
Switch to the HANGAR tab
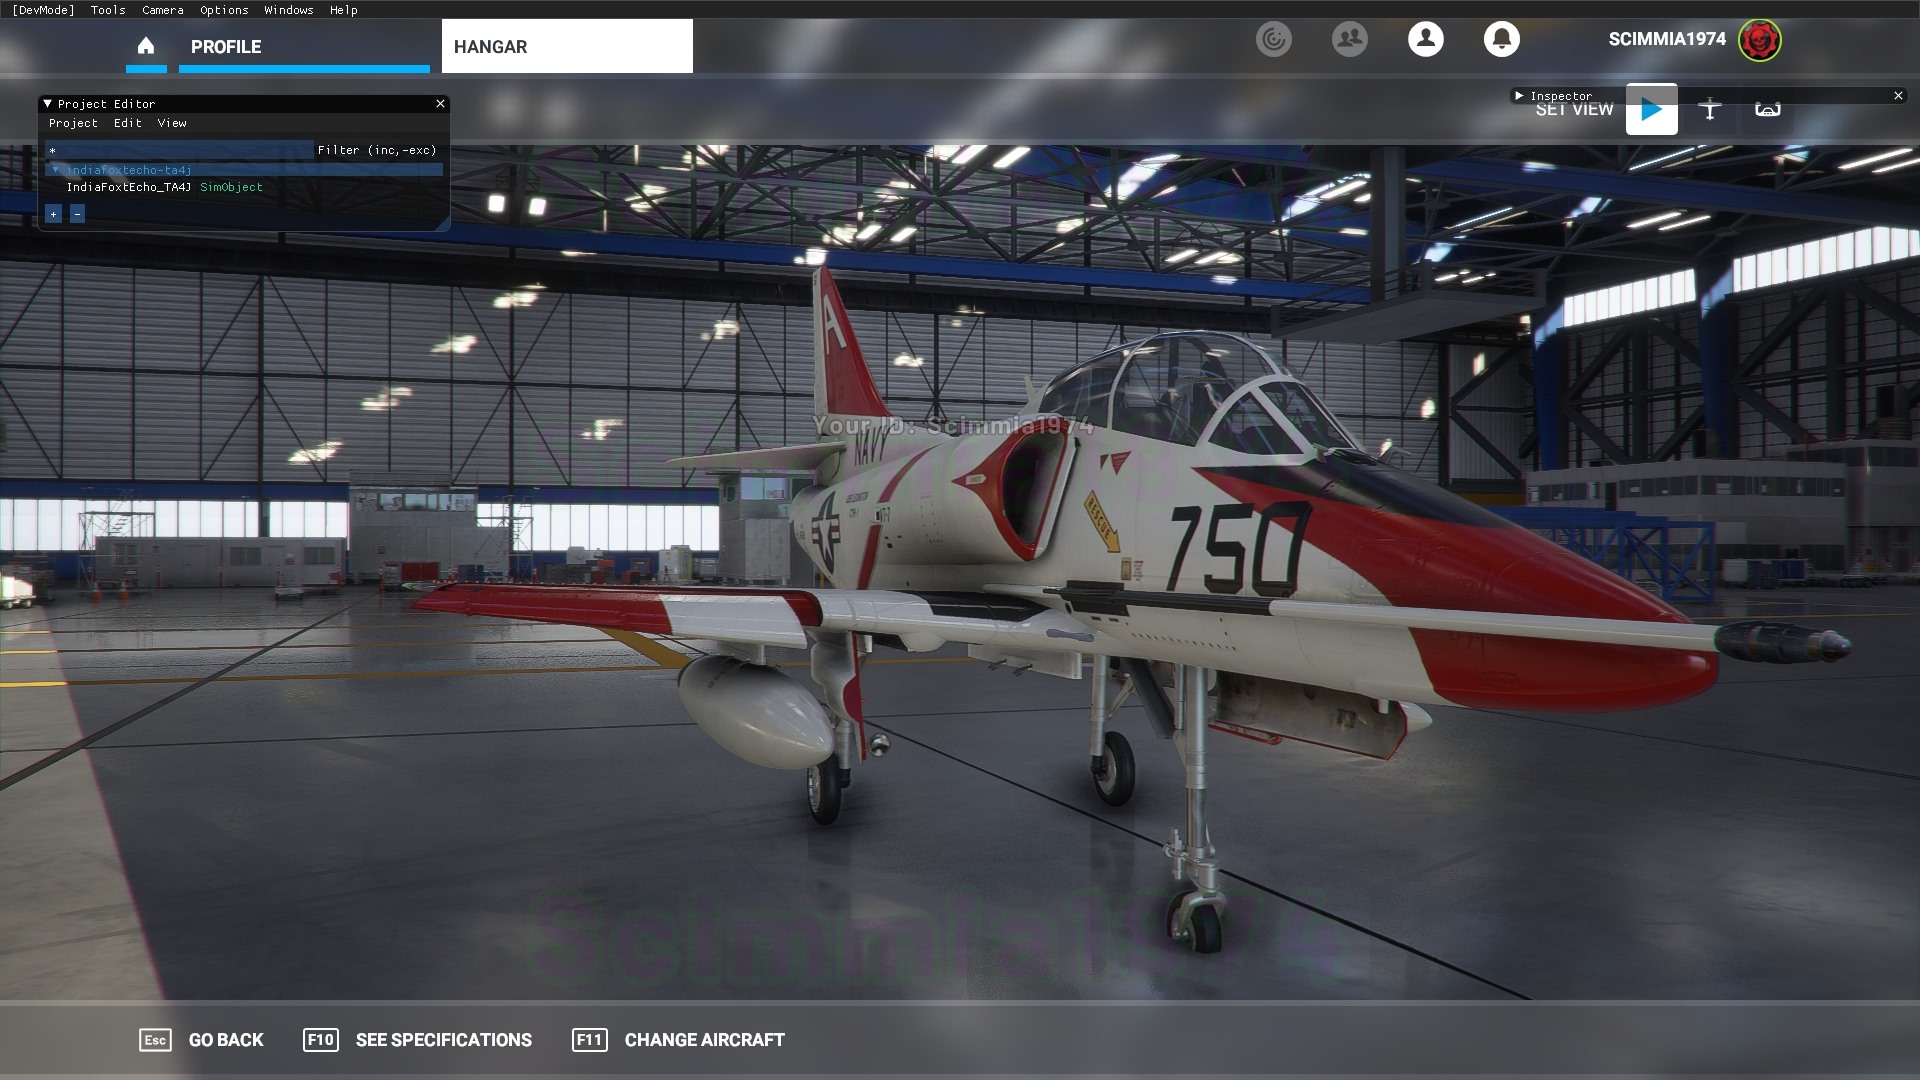click(x=567, y=47)
